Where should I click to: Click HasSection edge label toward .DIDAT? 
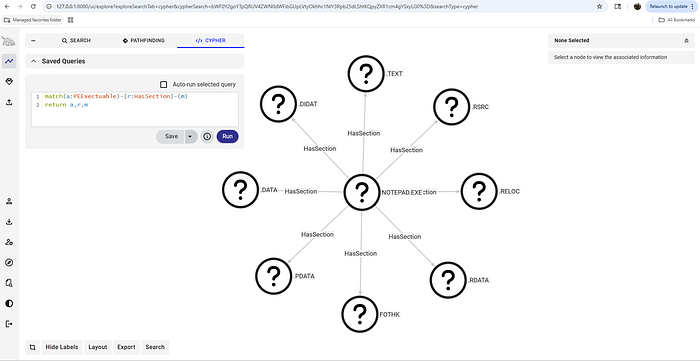(320, 149)
